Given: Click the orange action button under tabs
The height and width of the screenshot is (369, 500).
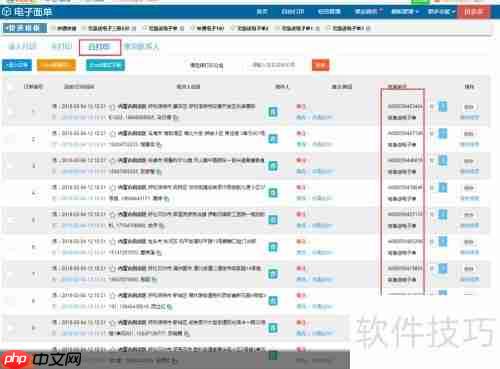Looking at the screenshot, I should click(x=56, y=65).
